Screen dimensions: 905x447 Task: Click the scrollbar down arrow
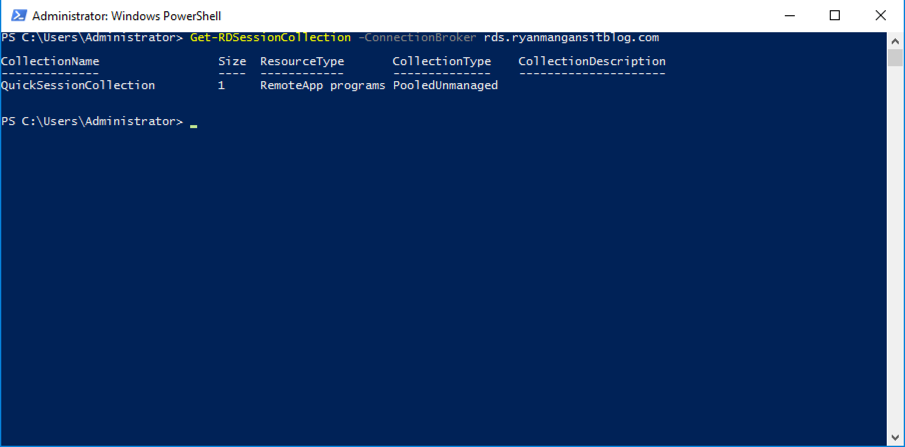(895, 436)
